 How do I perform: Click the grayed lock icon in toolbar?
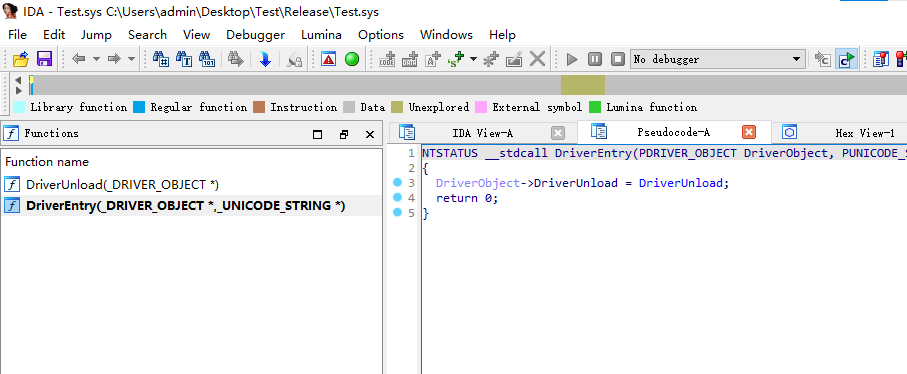[x=294, y=59]
